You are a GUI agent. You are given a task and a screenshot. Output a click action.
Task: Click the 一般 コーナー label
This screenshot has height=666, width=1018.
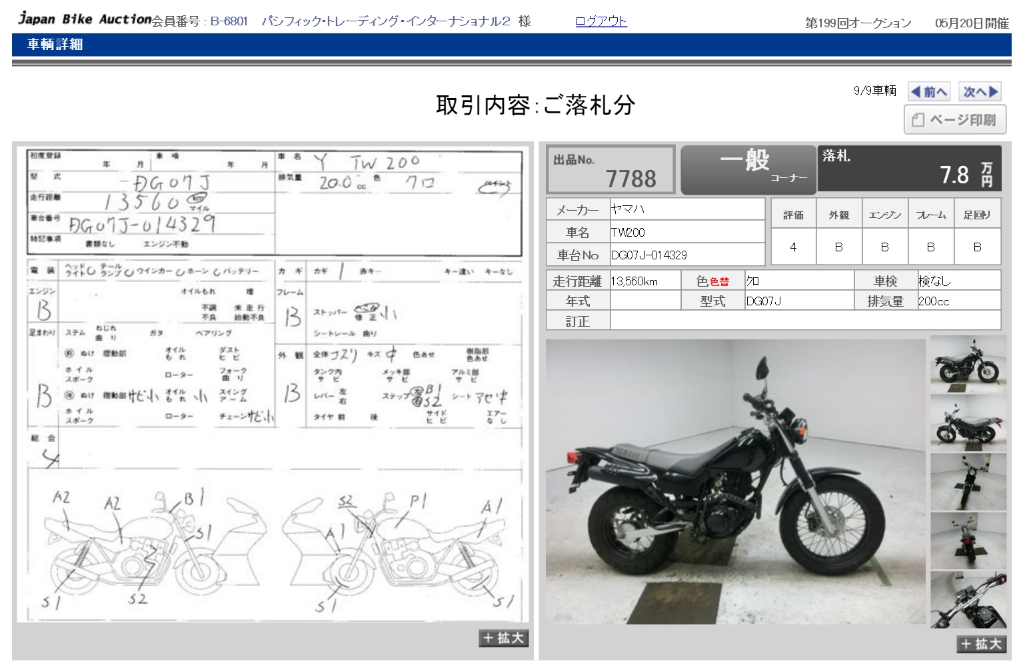749,167
